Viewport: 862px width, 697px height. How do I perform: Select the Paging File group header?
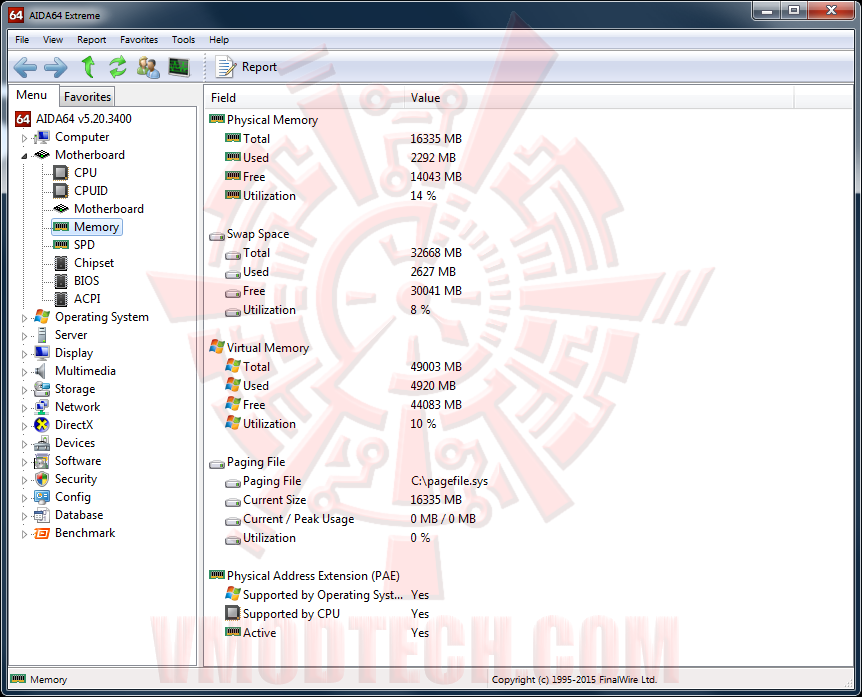pyautogui.click(x=256, y=462)
